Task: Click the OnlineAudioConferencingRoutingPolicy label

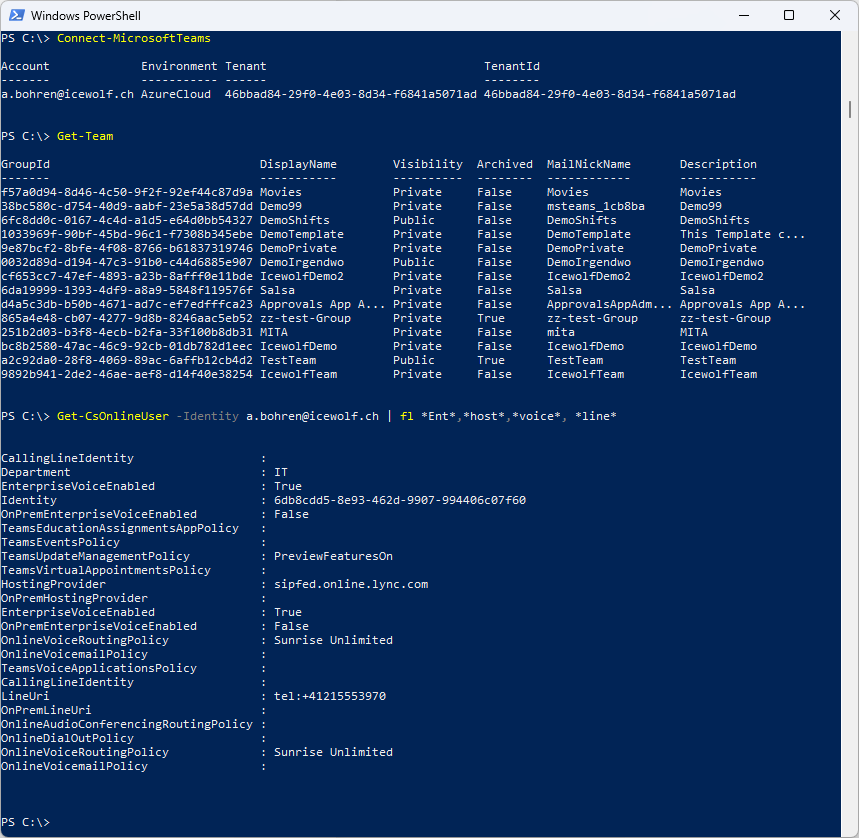Action: coord(127,724)
